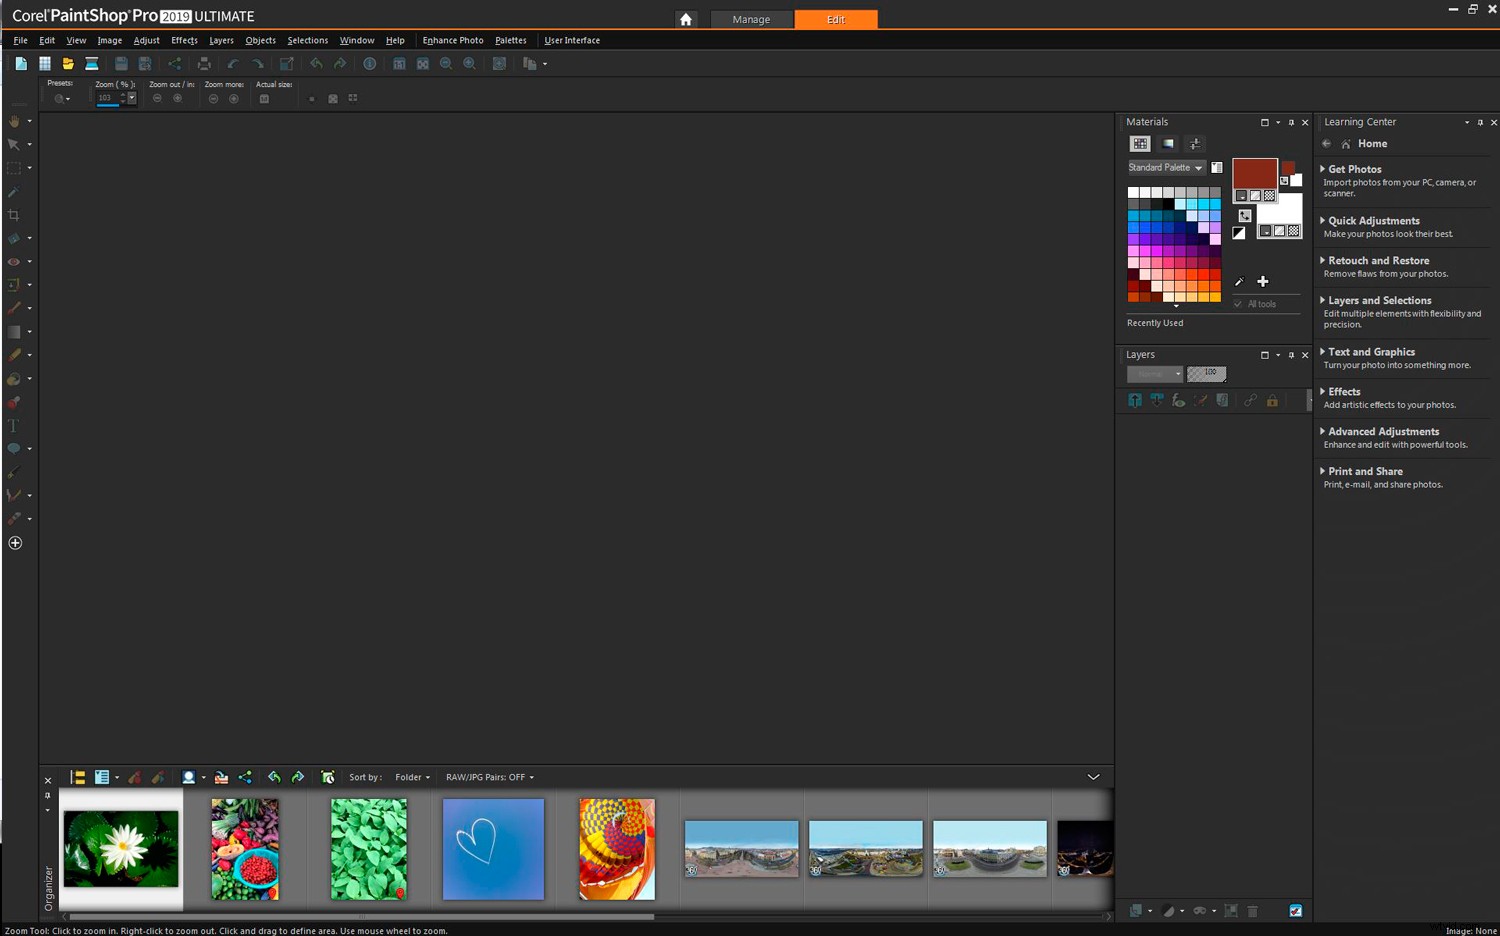Select the Red Eye tool
This screenshot has width=1500, height=936.
pyautogui.click(x=15, y=261)
